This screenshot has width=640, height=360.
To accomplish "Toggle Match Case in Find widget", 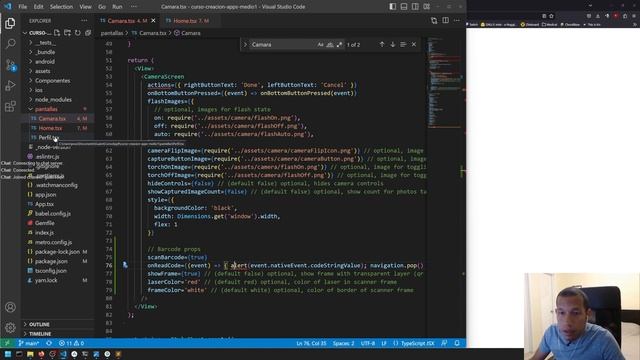I will pos(320,44).
